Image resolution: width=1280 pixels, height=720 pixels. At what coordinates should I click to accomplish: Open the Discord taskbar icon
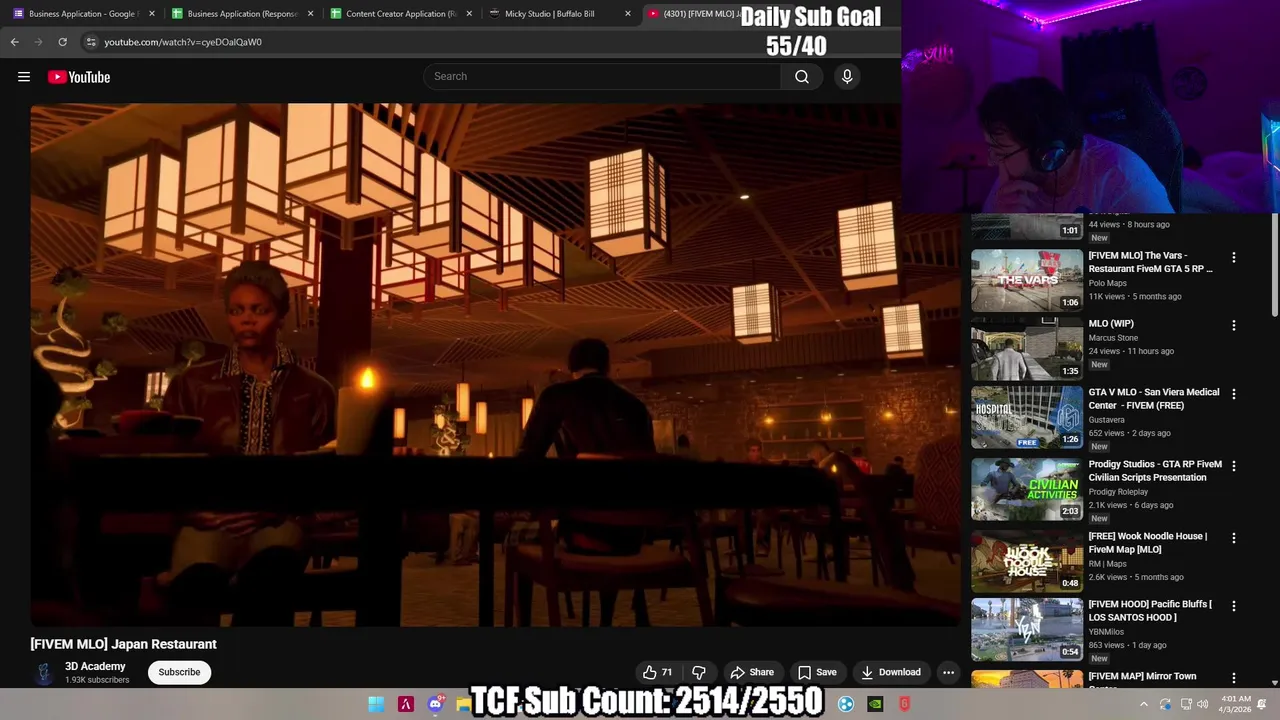tap(436, 704)
